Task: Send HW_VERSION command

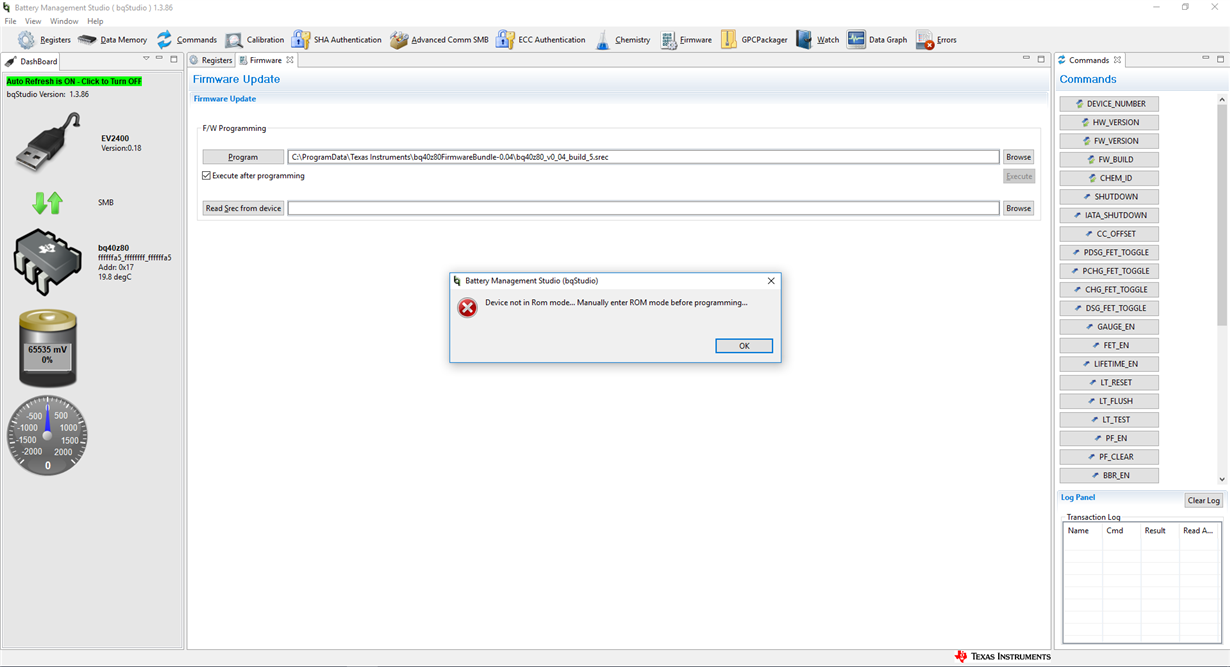Action: [1109, 122]
